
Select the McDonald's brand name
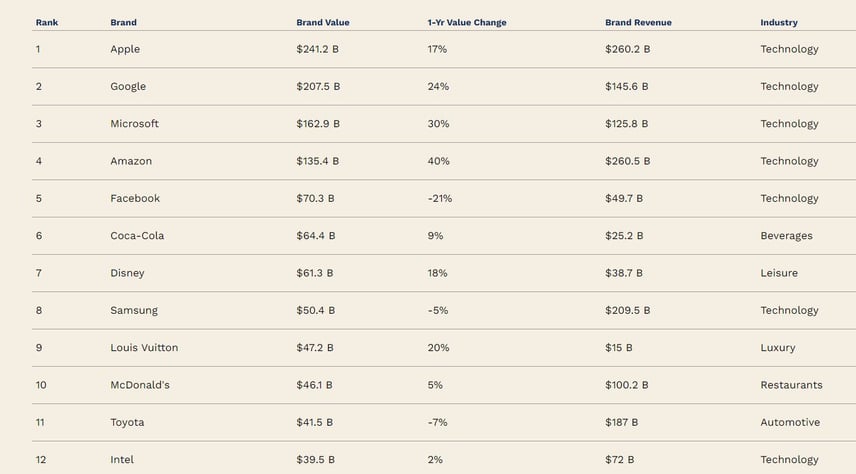pyautogui.click(x=140, y=385)
